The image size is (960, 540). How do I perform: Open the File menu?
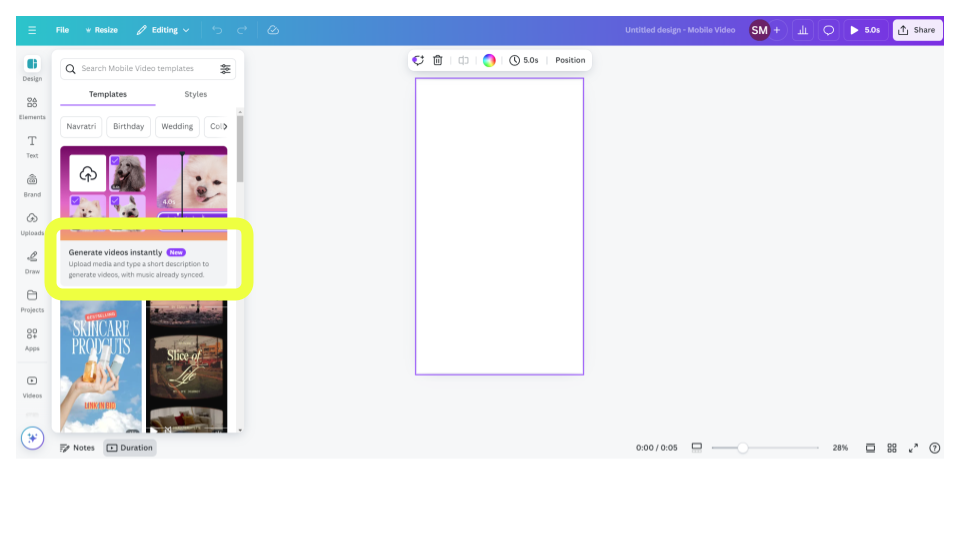(62, 30)
